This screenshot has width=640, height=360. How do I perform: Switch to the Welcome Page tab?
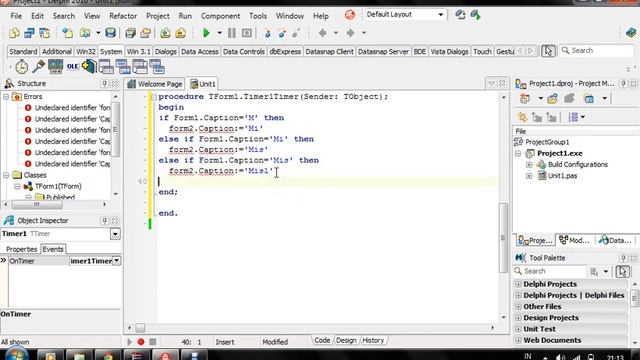155,84
